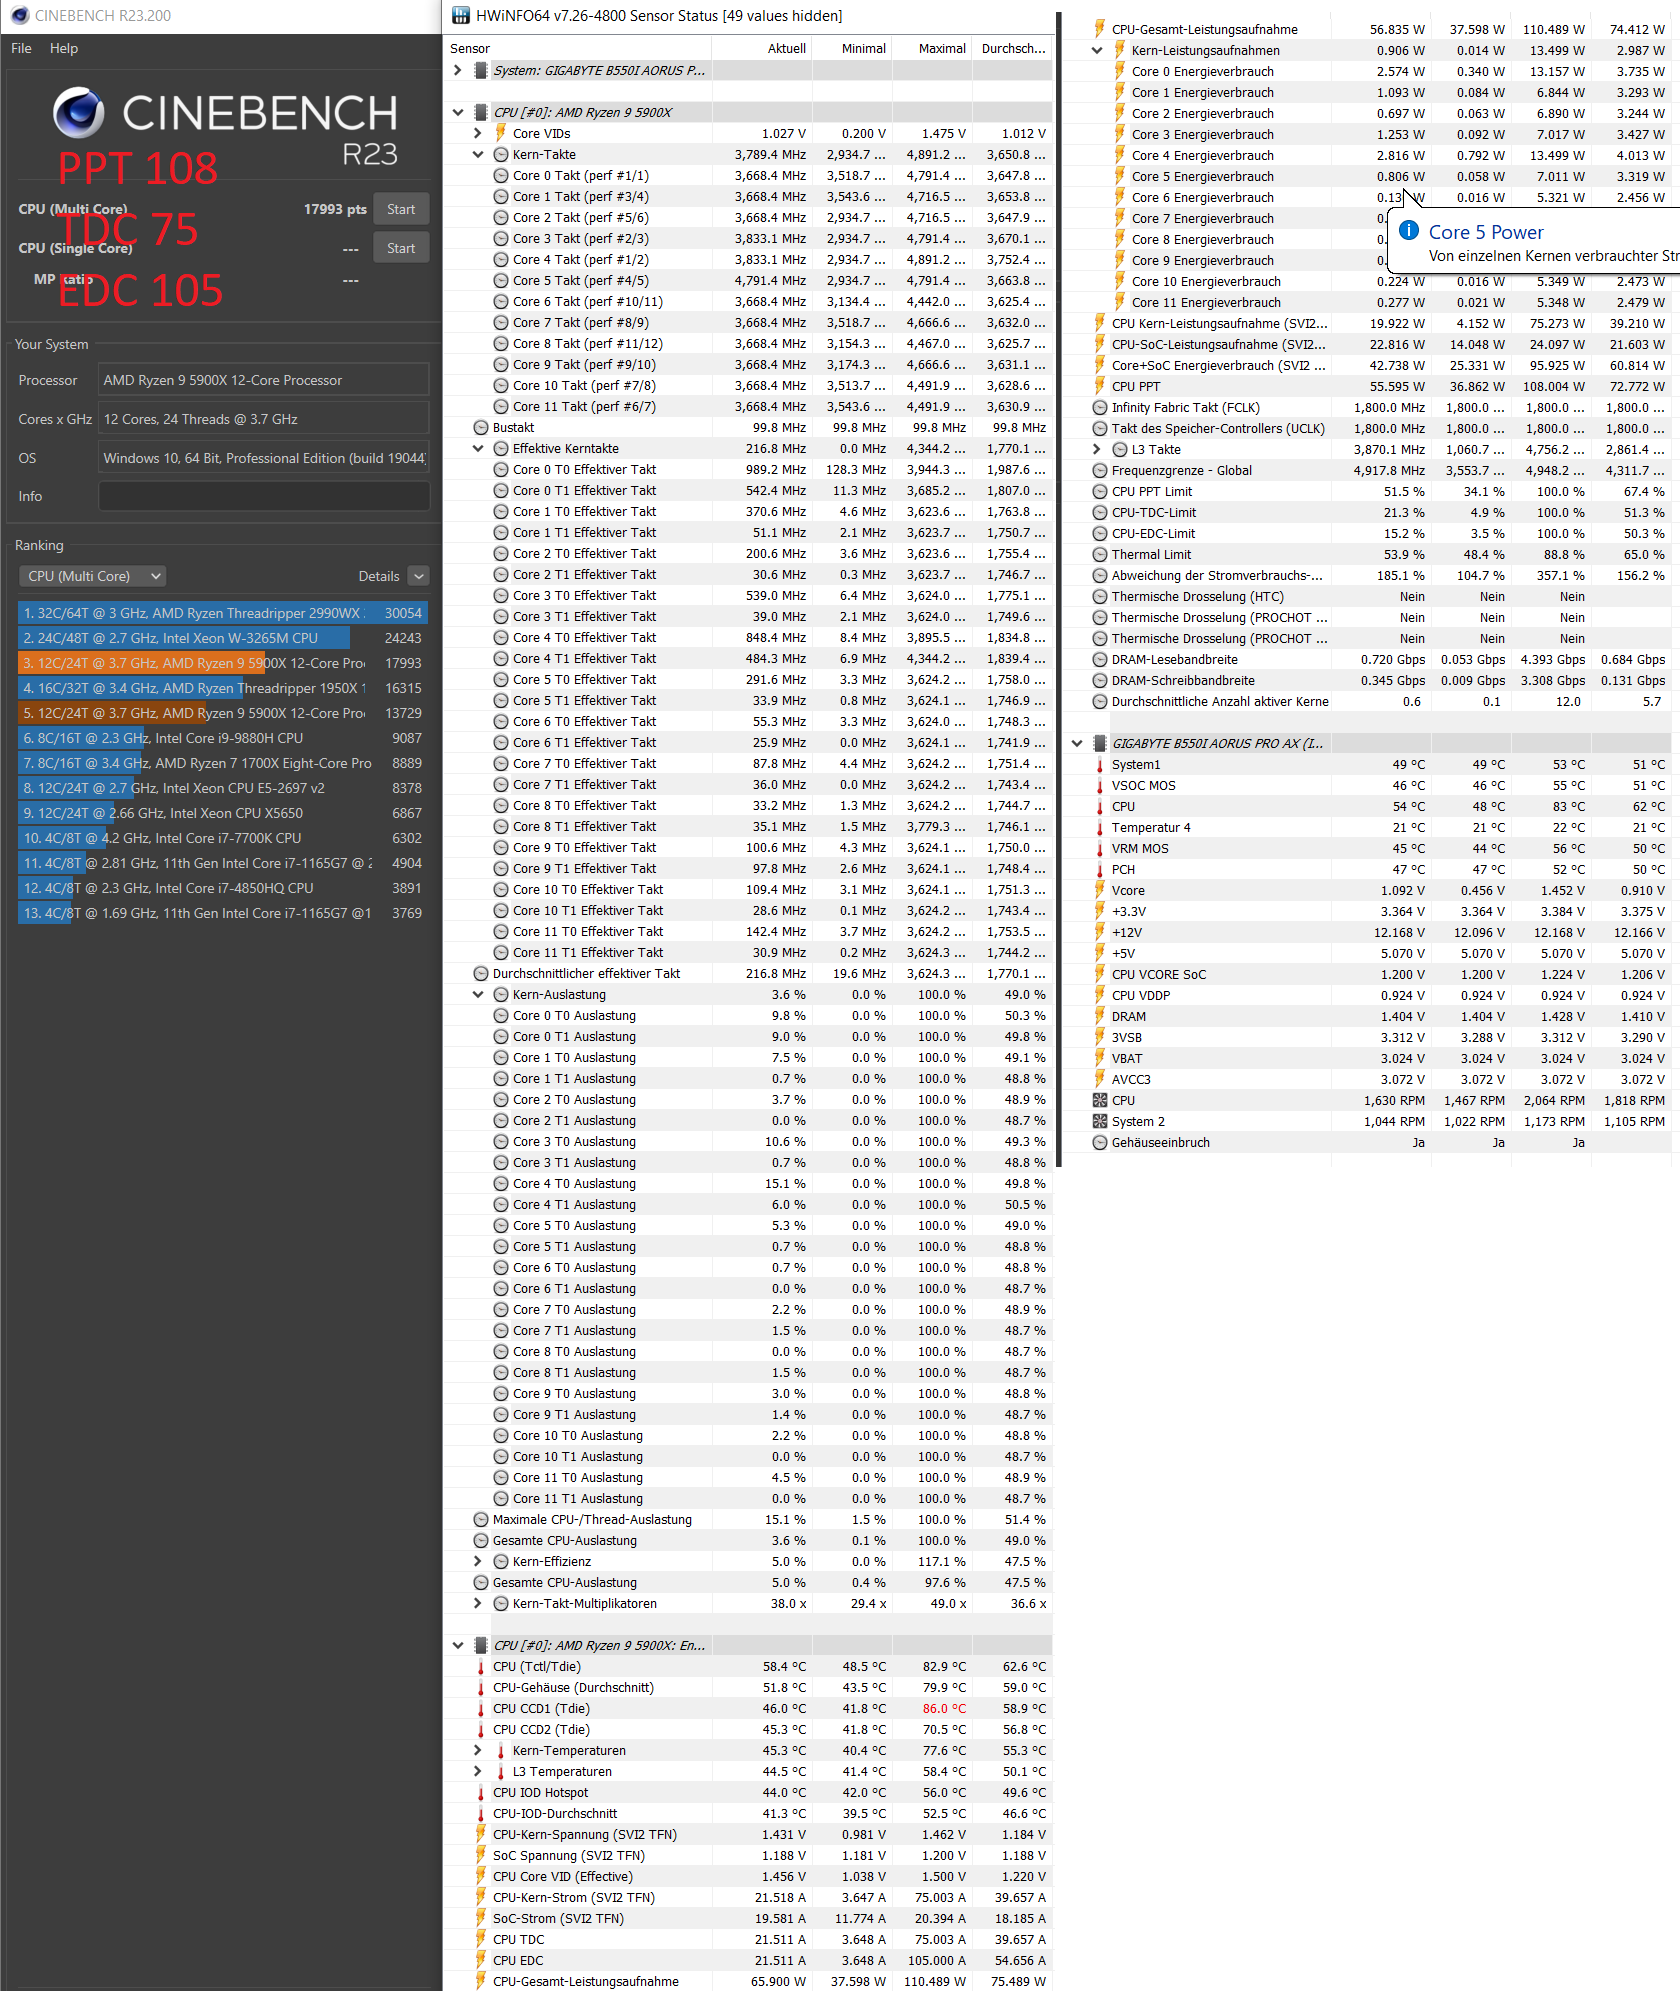Select the Threadripper 2990WX ranking entry
Image resolution: width=1680 pixels, height=2000 pixels.
click(x=223, y=613)
